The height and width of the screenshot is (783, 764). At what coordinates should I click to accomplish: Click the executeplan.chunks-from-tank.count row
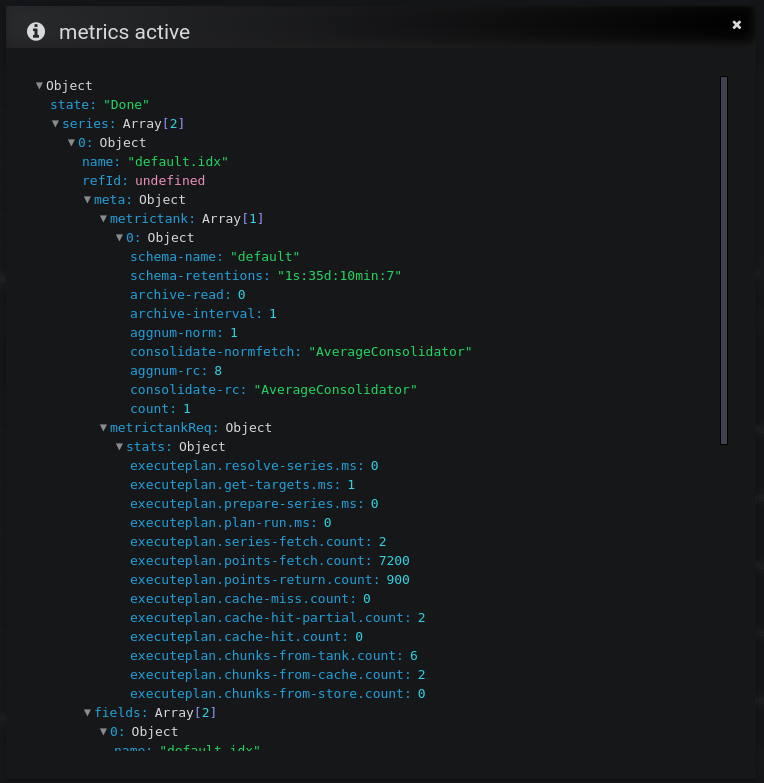pyautogui.click(x=273, y=656)
